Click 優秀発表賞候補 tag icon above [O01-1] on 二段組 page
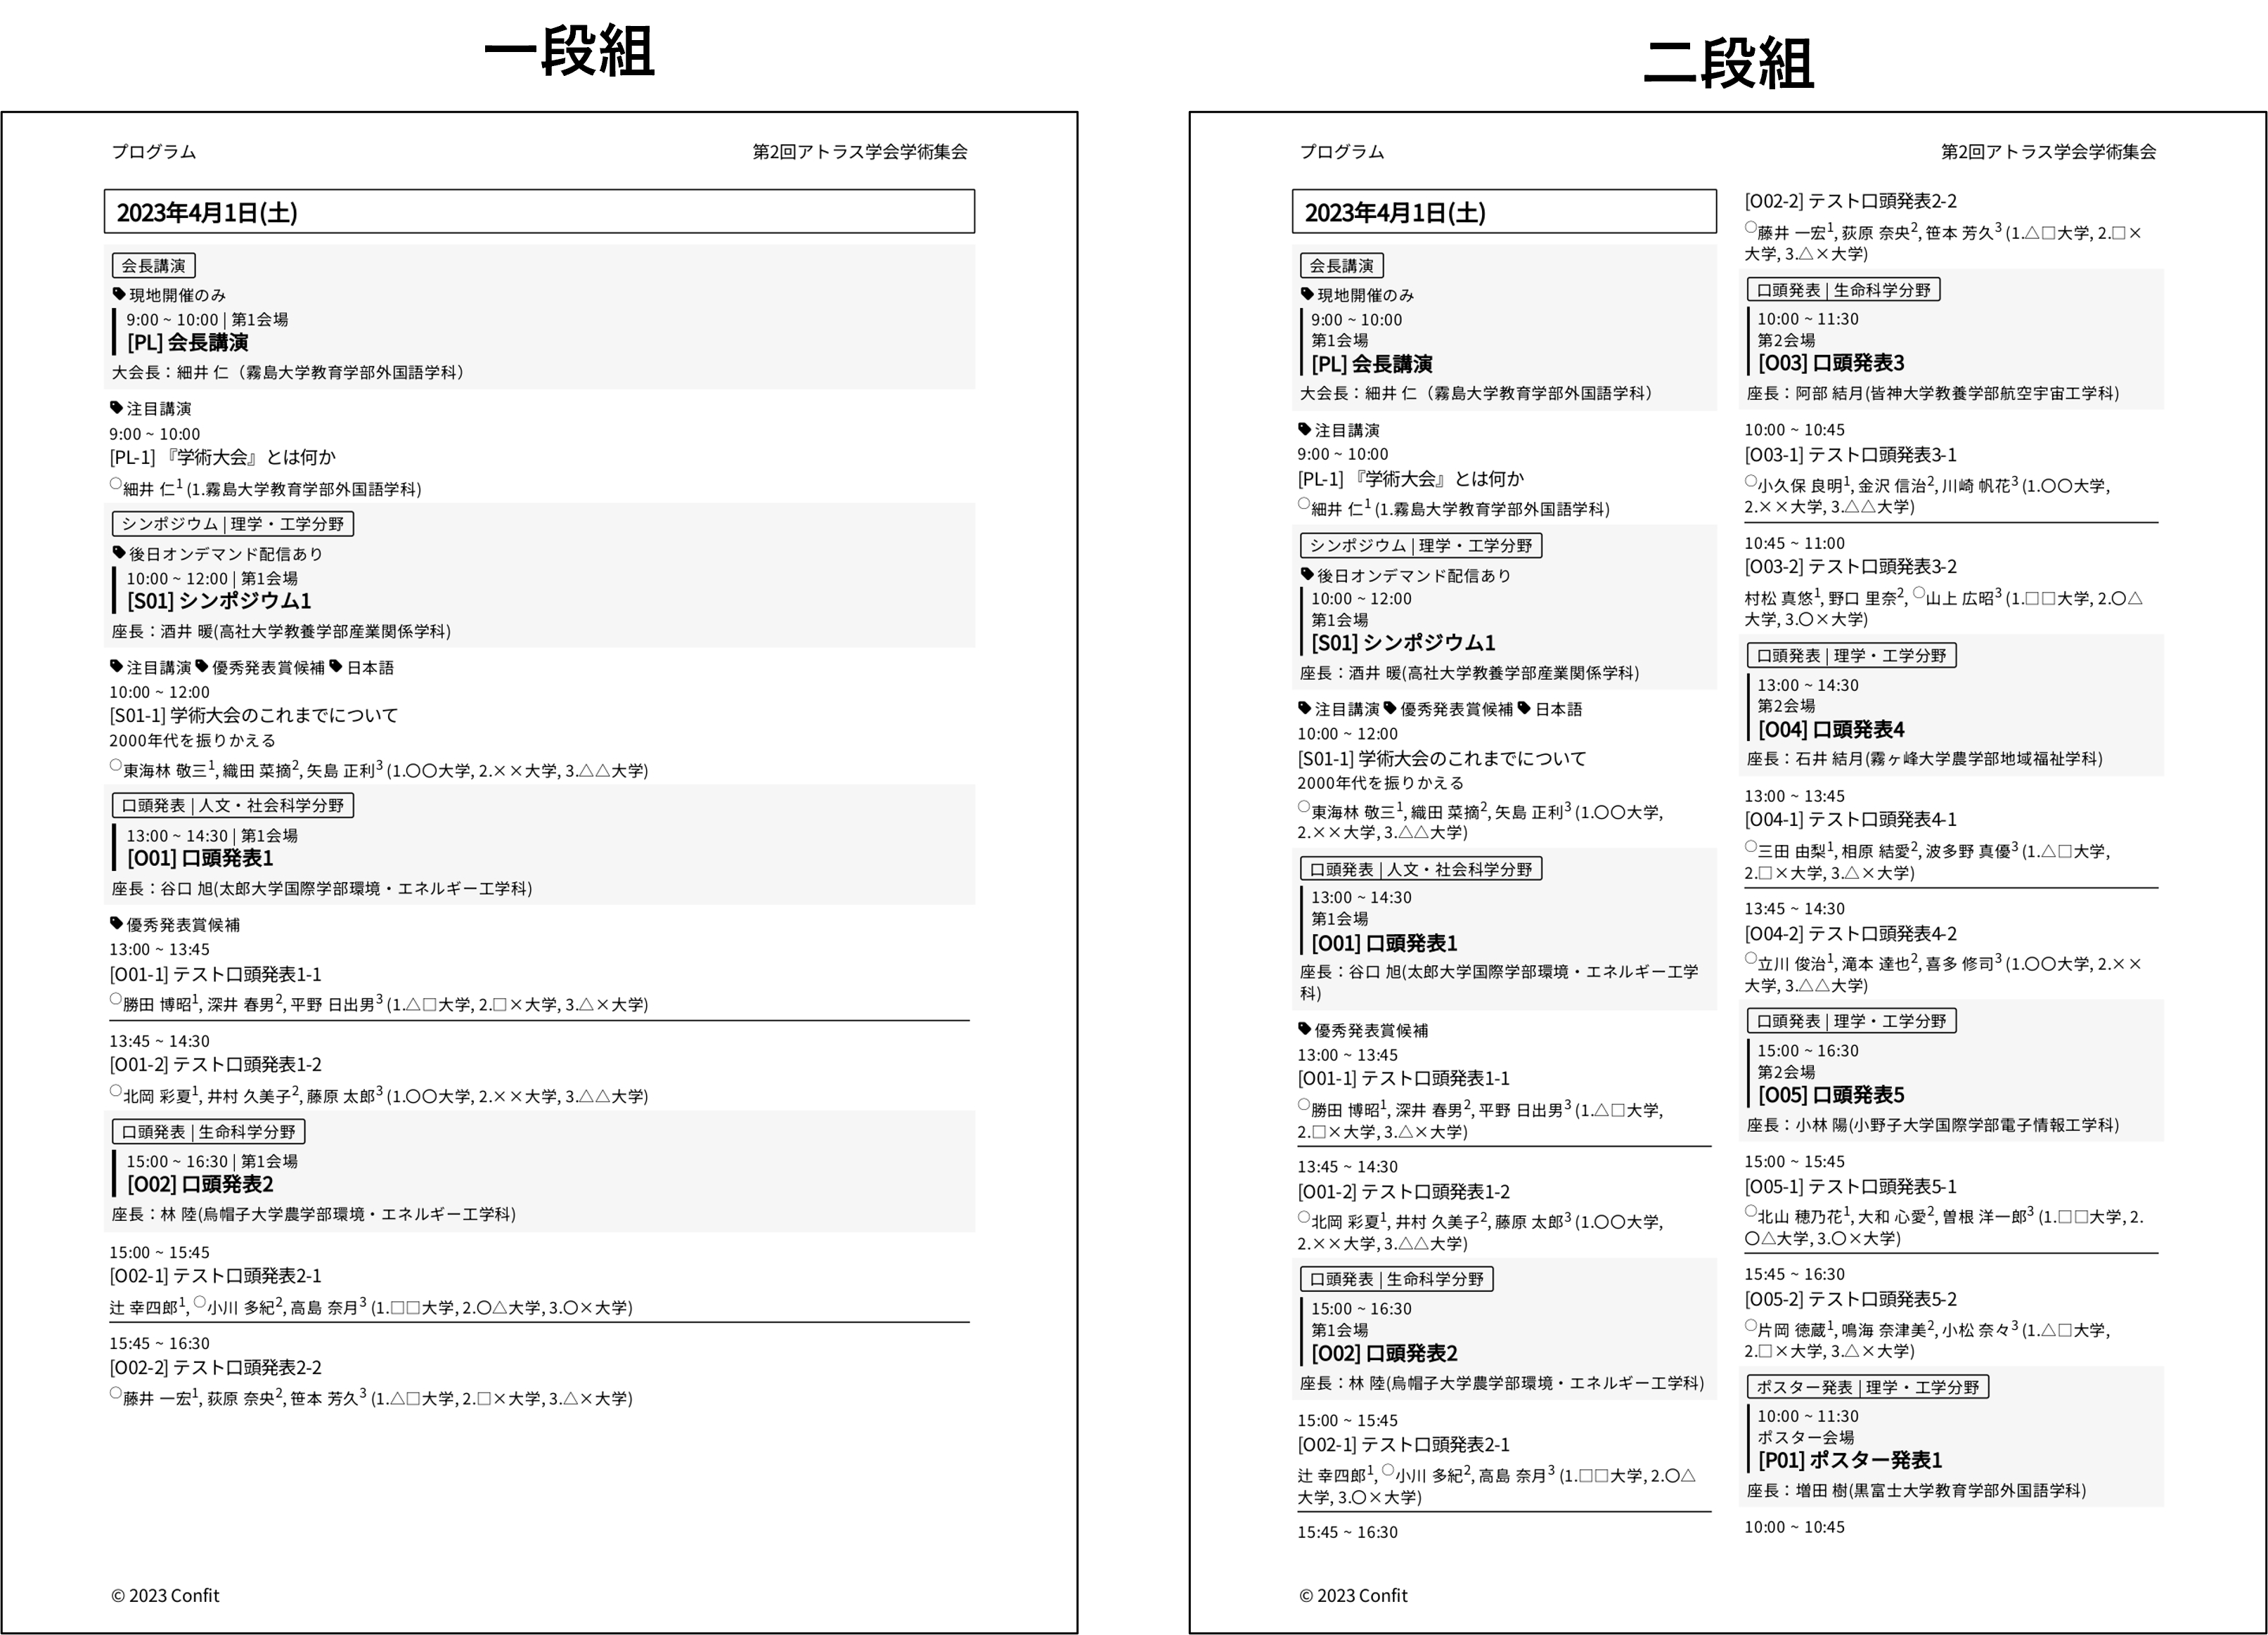The height and width of the screenshot is (1635, 2268). coord(1304,1028)
